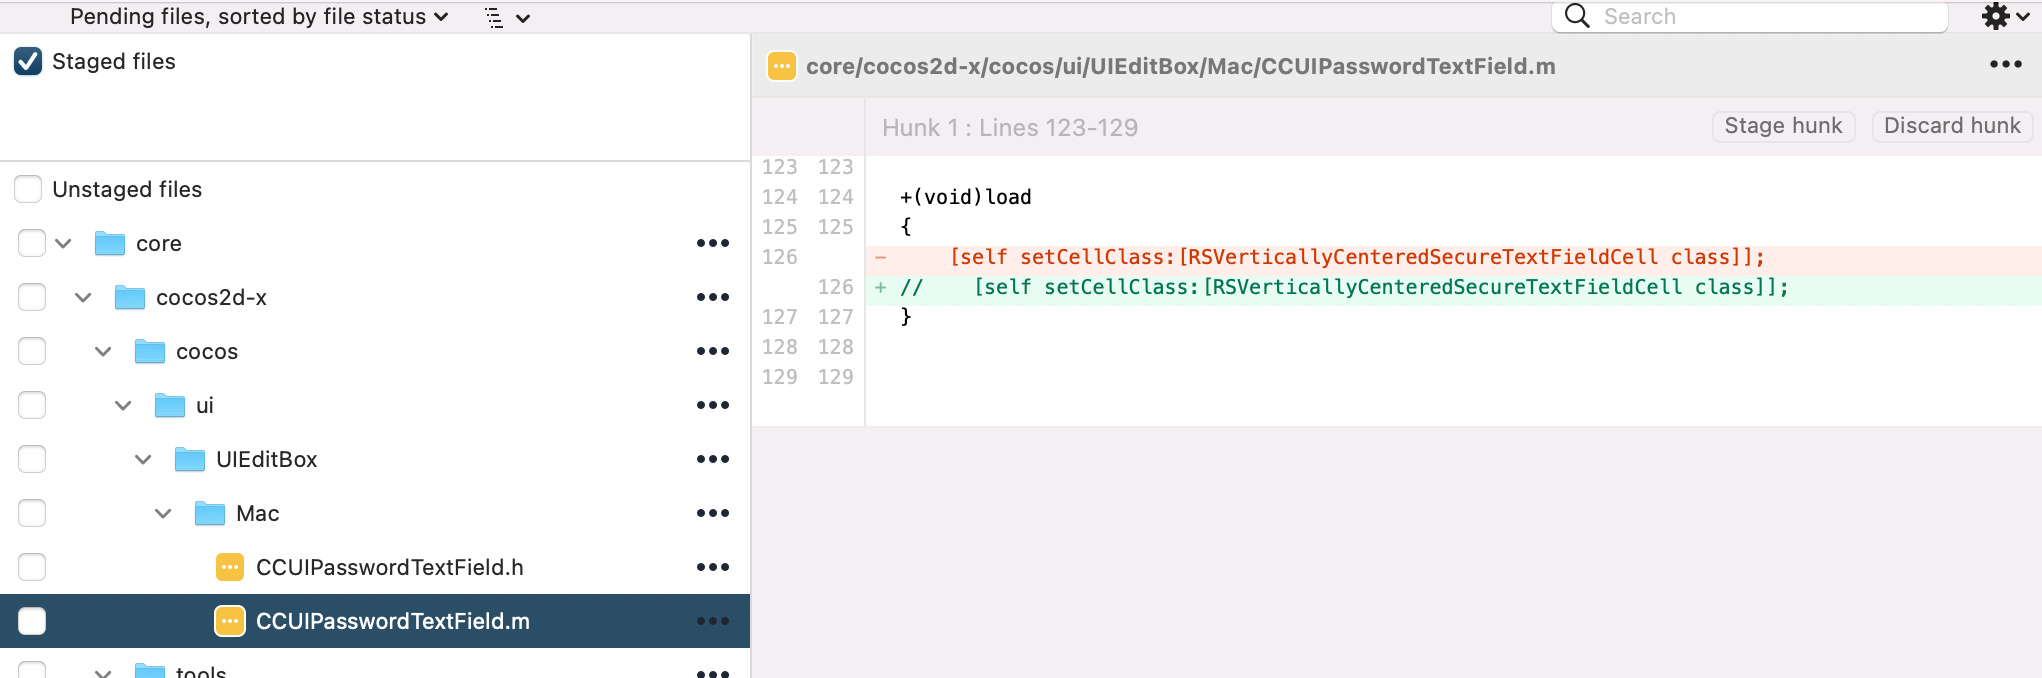Click the cocos folder icon

coord(150,351)
